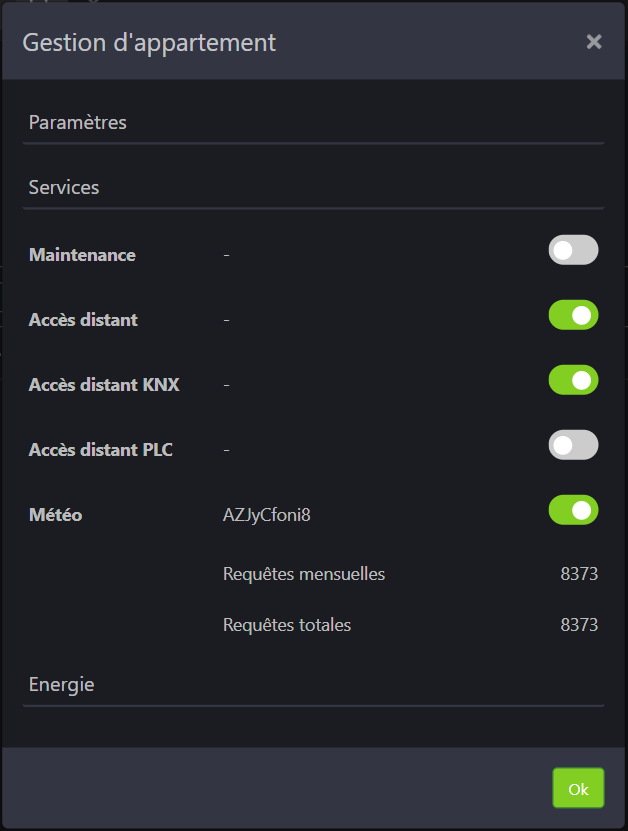628x831 pixels.
Task: Click the Requêtes mensuelles label
Action: tap(304, 574)
